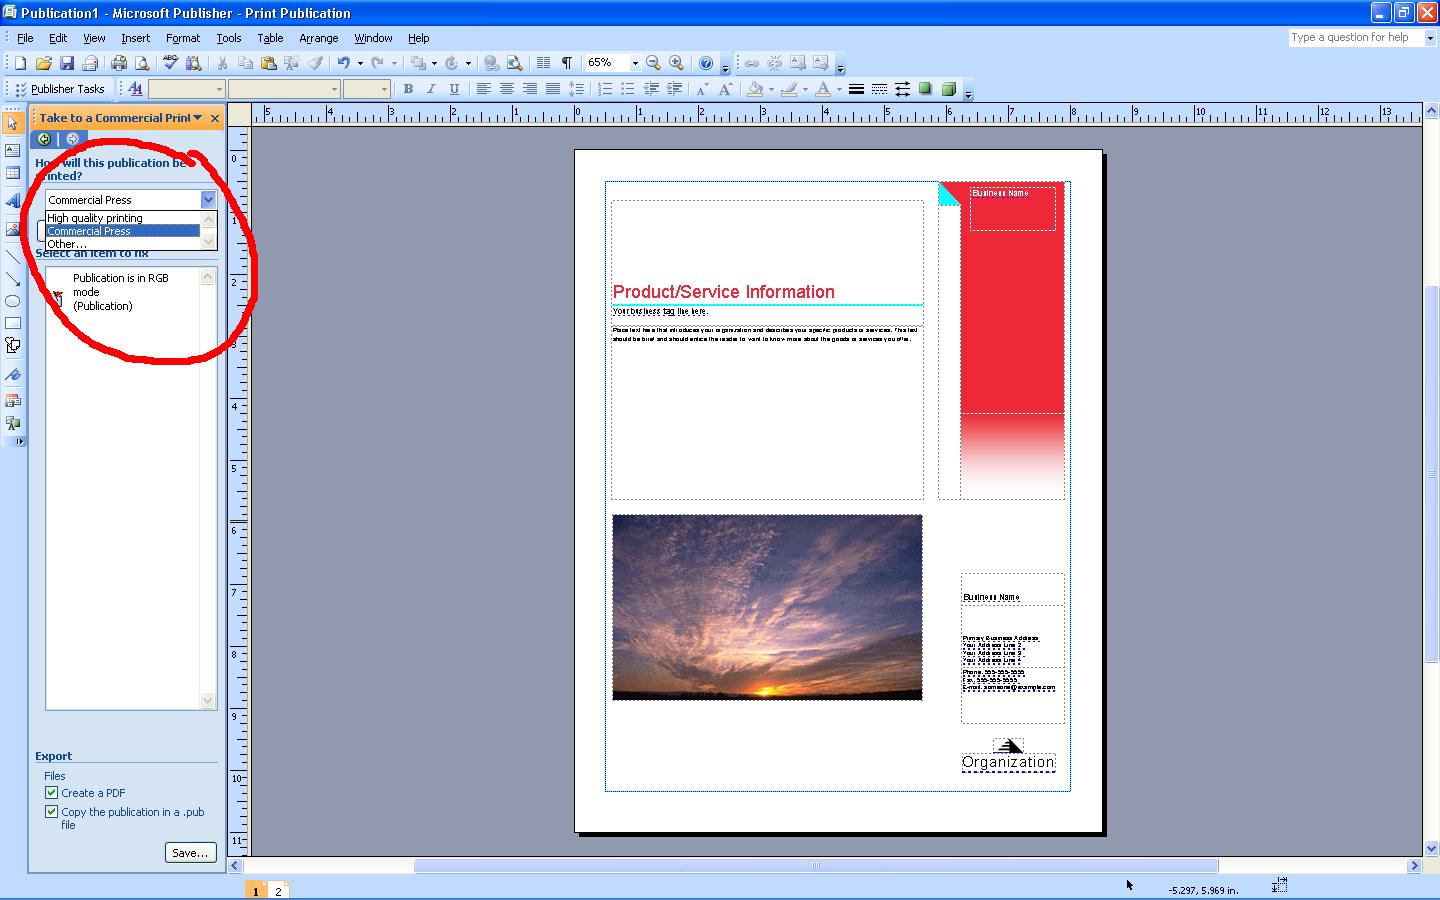This screenshot has width=1440, height=900.
Task: Select the Arrow drawing tool
Action: [x=13, y=278]
